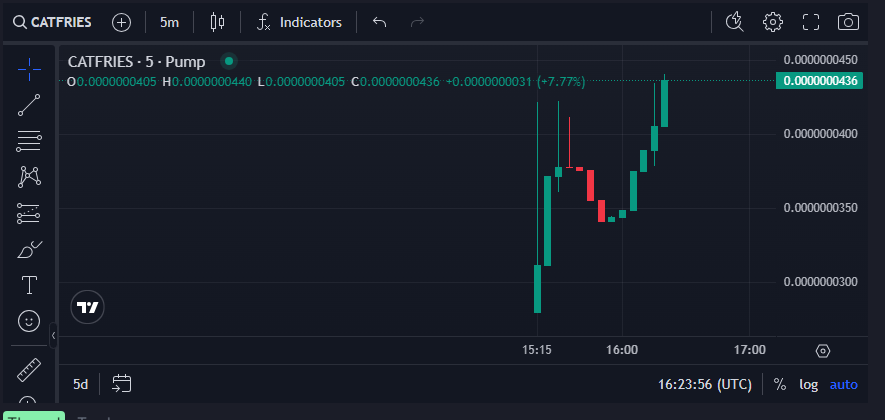Click the compare or add symbol plus icon

(121, 23)
